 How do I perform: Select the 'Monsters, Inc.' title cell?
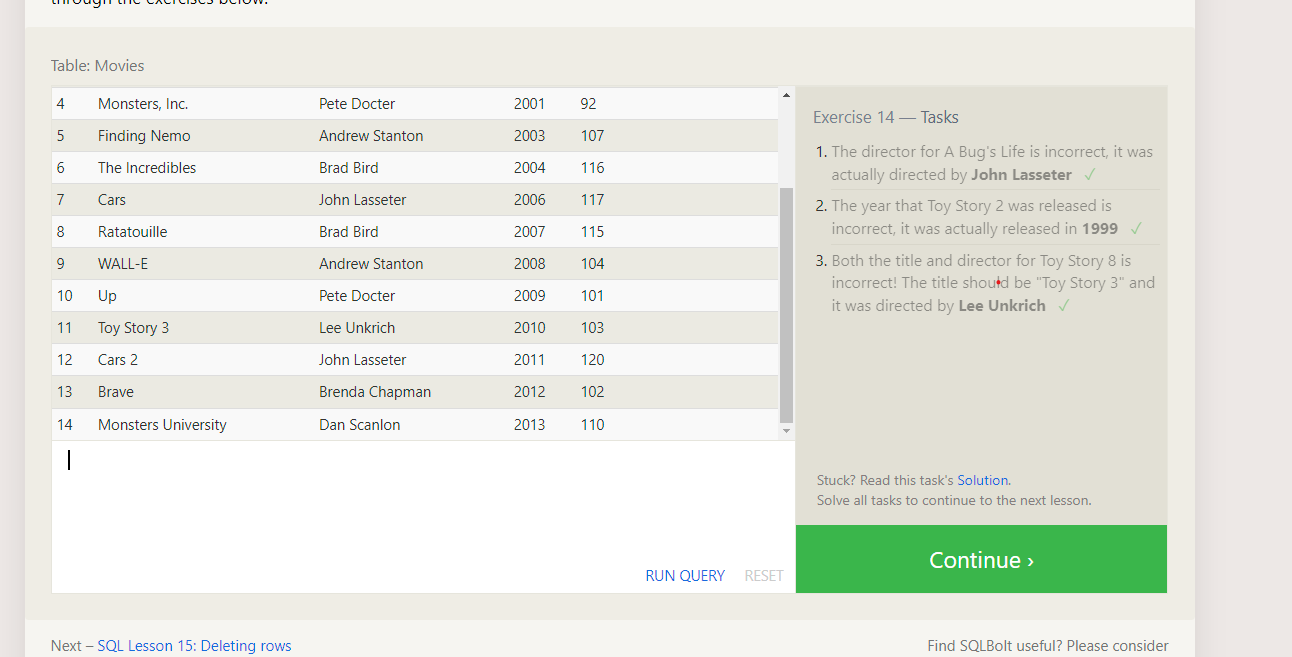tap(143, 104)
